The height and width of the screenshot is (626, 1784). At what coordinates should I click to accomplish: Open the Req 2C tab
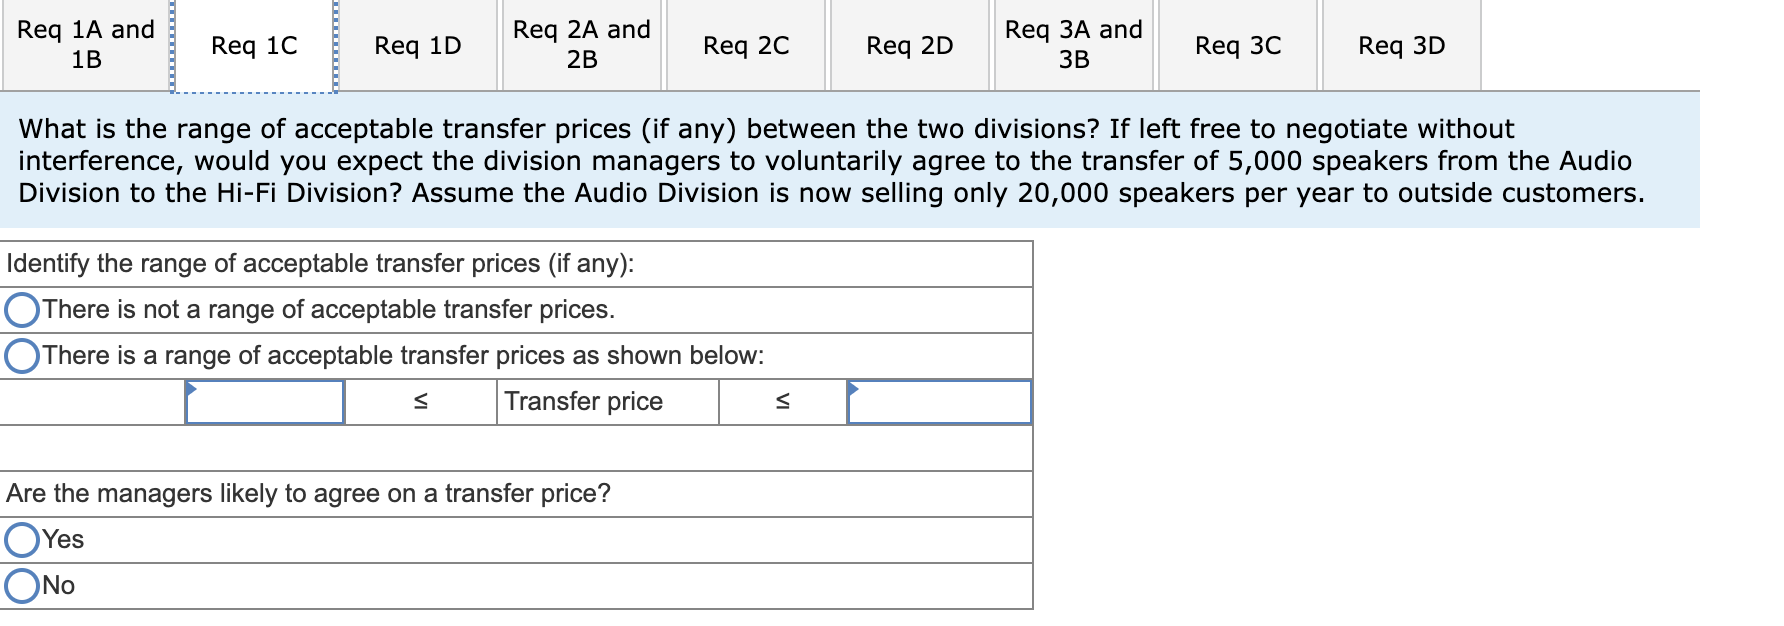[744, 45]
